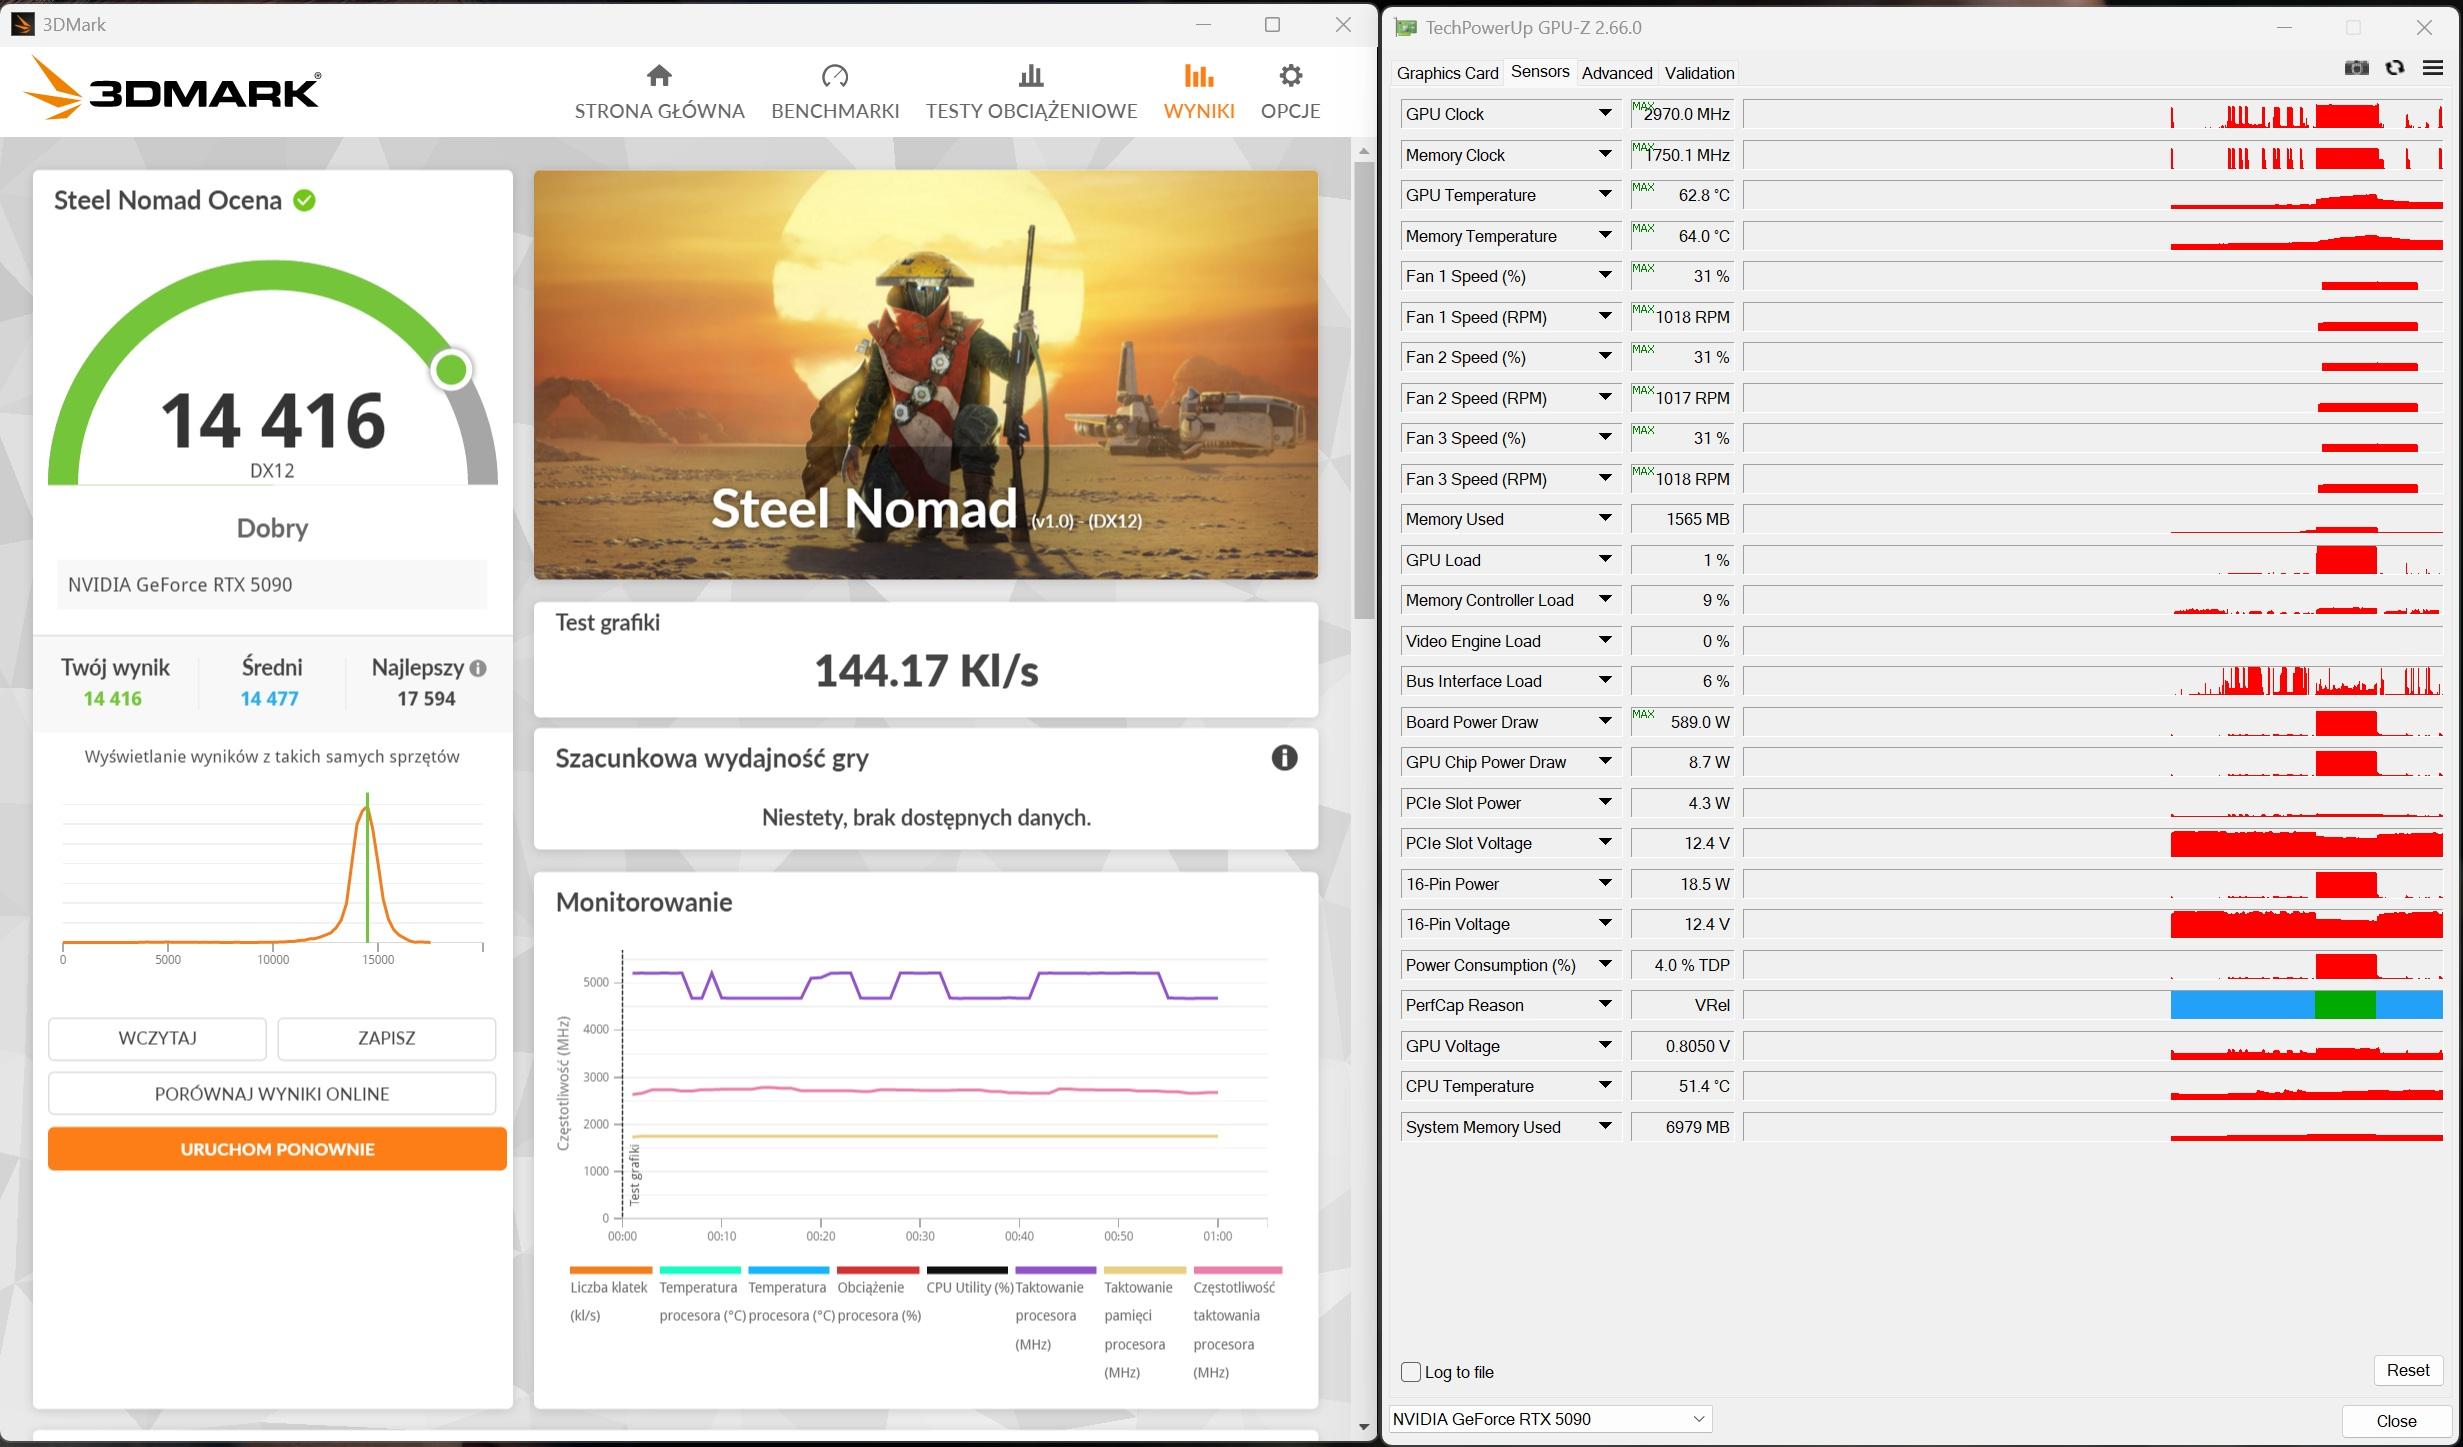The image size is (2463, 1447).
Task: Click GPU-Z screenshot camera icon
Action: click(2356, 68)
